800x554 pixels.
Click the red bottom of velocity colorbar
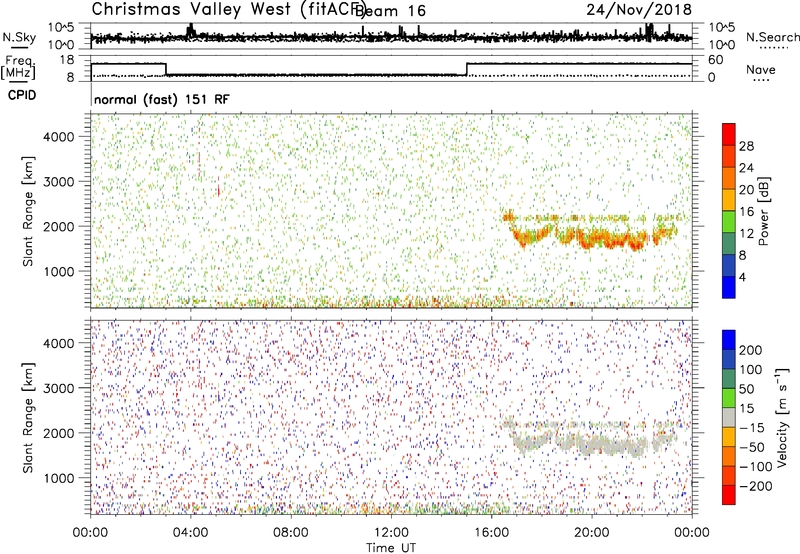pyautogui.click(x=729, y=495)
